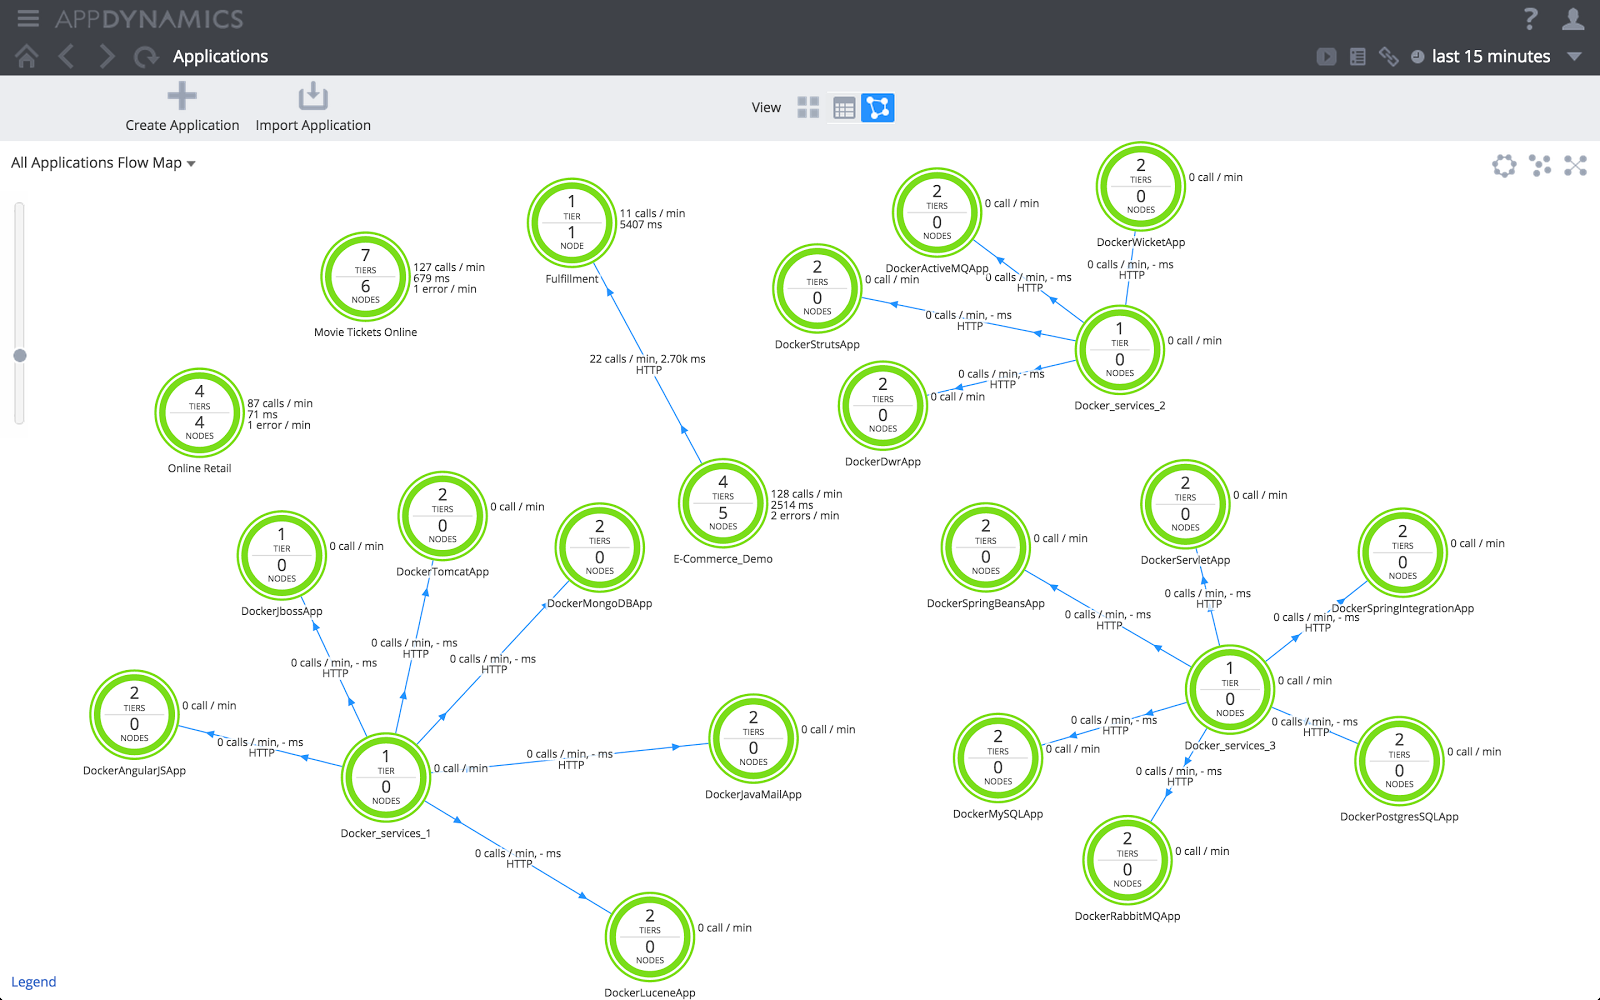Screen dimensions: 1600x1000
Task: Select the flow map view button
Action: tap(878, 108)
